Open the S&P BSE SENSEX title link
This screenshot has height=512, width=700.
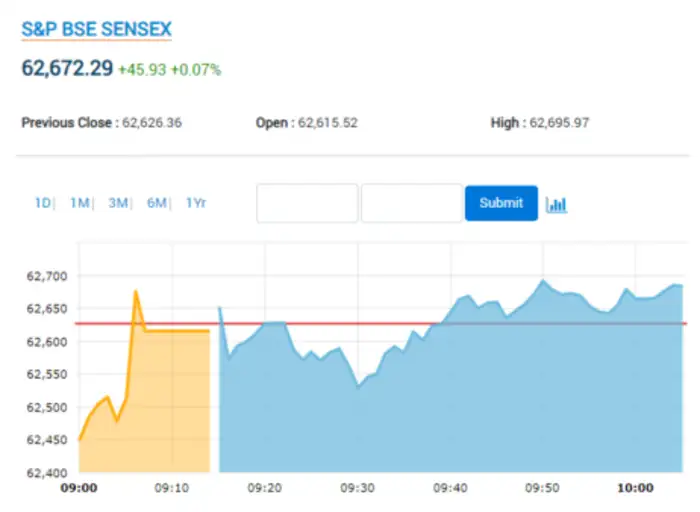[x=97, y=29]
